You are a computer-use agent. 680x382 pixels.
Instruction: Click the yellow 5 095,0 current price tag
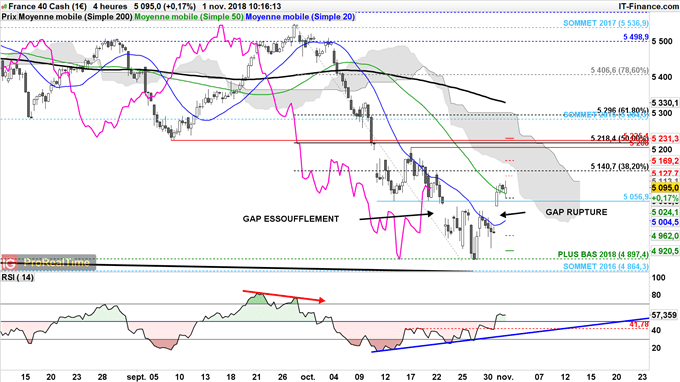click(x=665, y=188)
